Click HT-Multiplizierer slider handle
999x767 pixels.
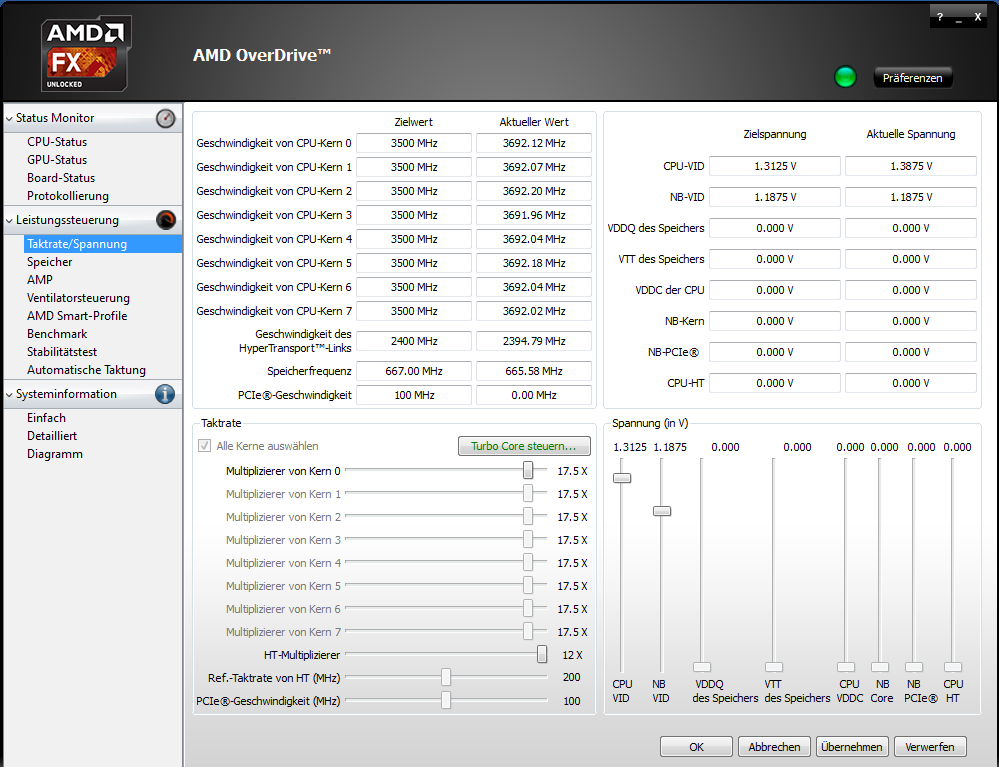click(x=542, y=654)
